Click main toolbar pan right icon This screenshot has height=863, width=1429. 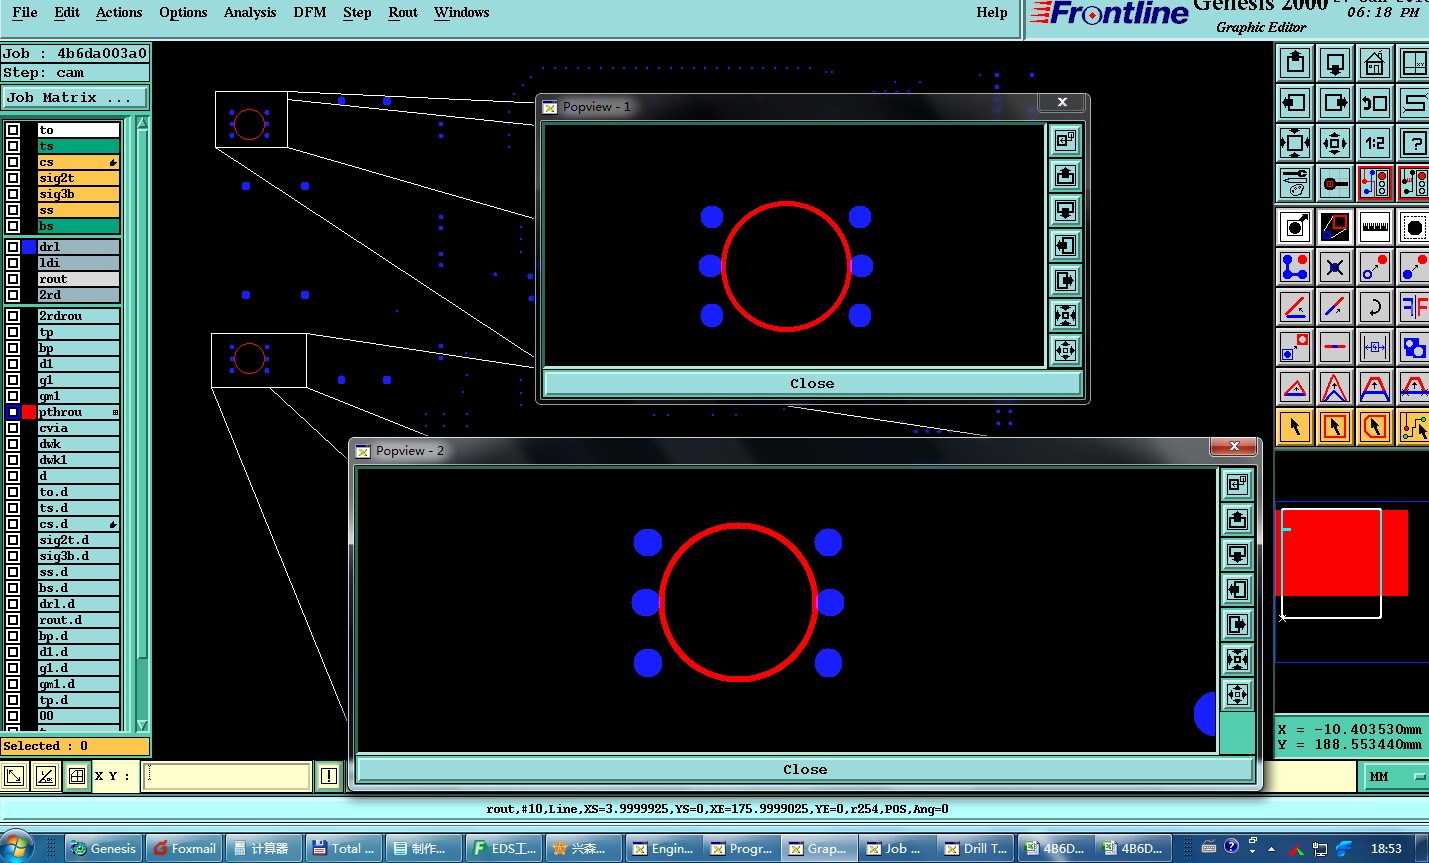point(1335,103)
